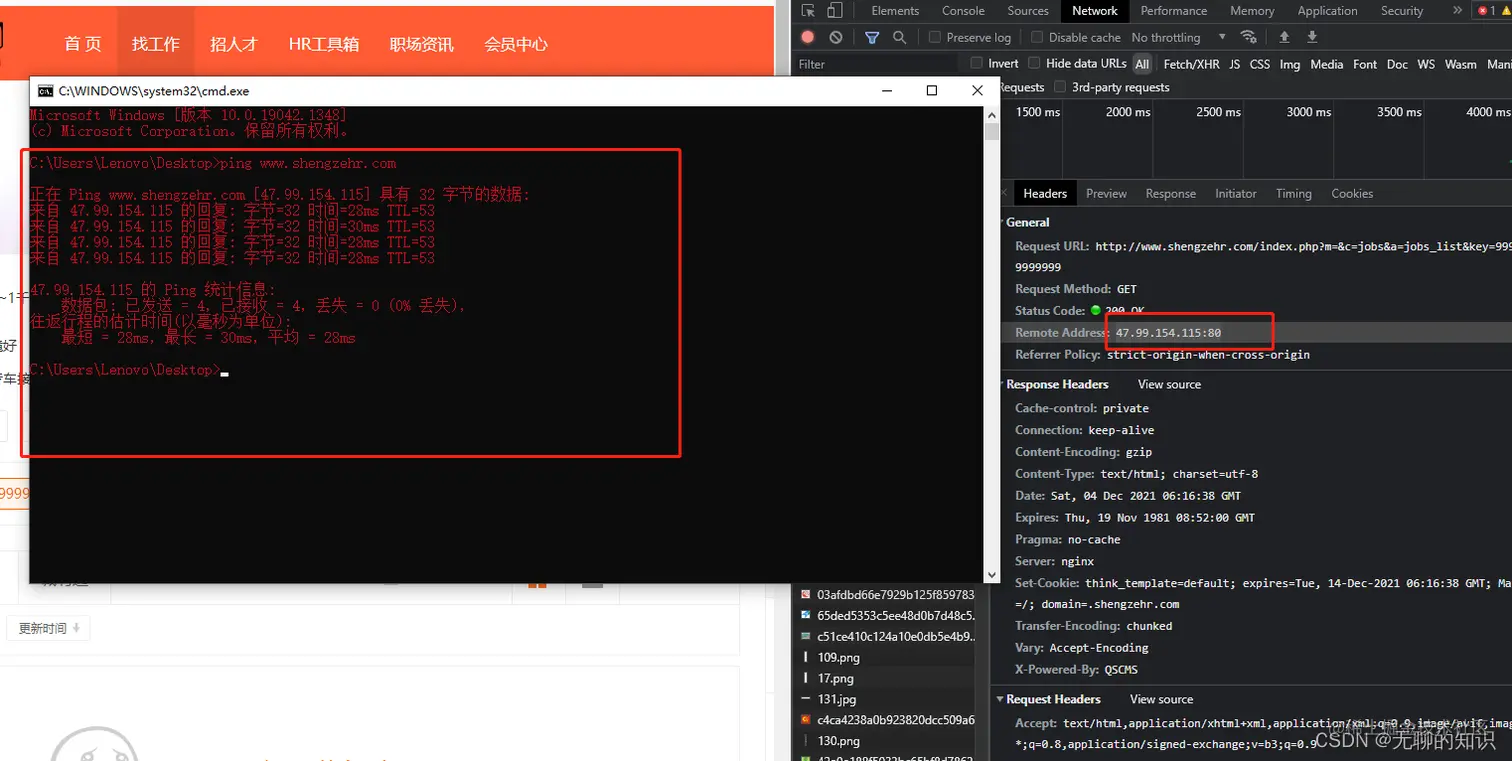Image resolution: width=1512 pixels, height=761 pixels.
Task: Click View source beside Response Headers
Action: click(1169, 384)
